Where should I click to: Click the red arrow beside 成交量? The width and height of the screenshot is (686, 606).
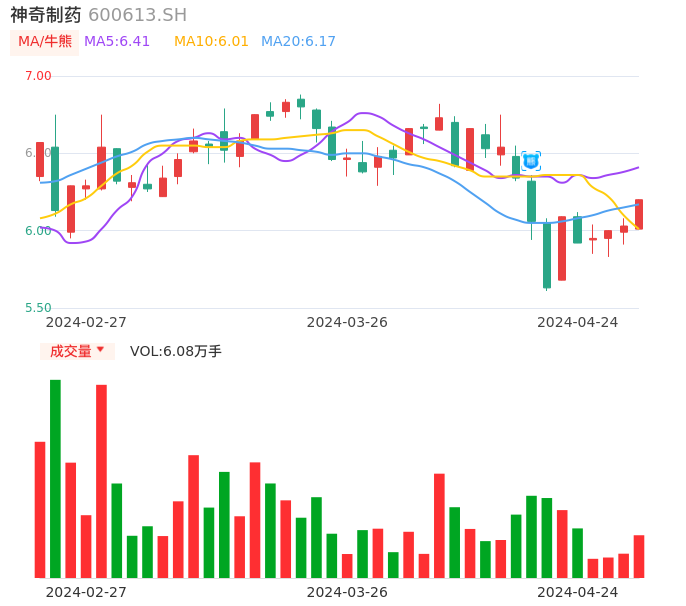point(100,350)
